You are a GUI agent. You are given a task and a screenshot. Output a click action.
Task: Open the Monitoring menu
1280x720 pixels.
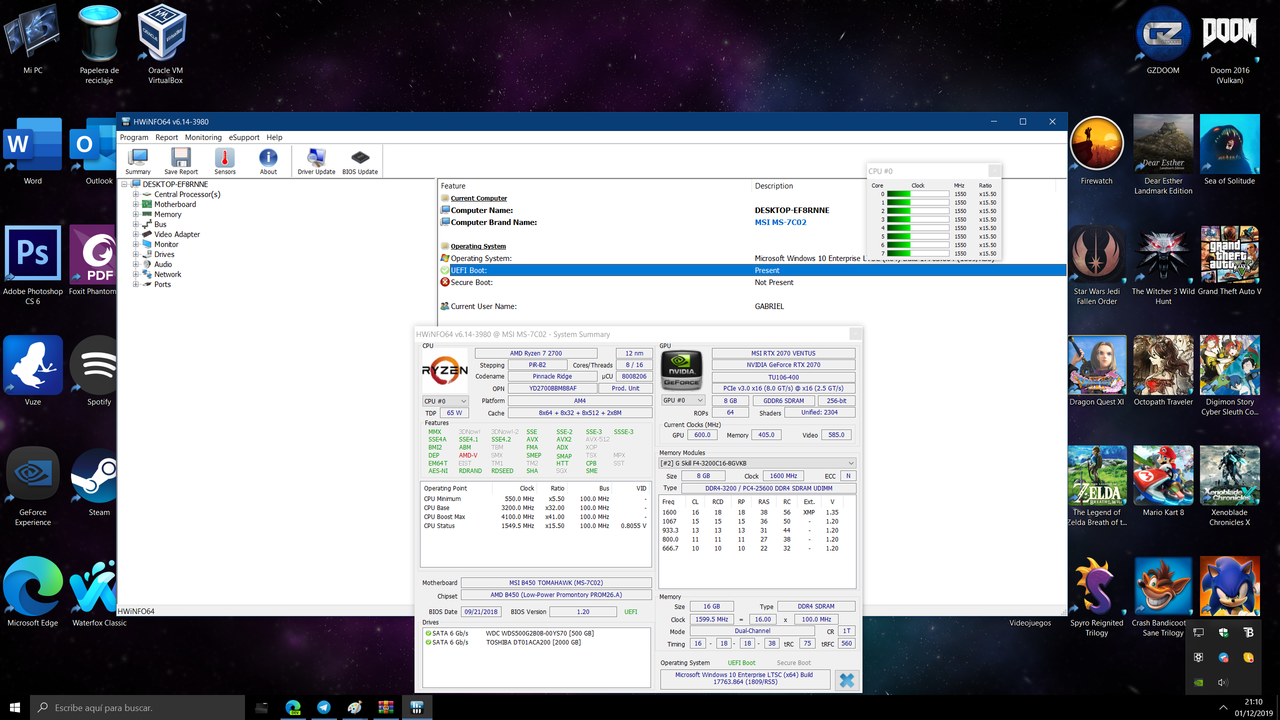pos(203,137)
